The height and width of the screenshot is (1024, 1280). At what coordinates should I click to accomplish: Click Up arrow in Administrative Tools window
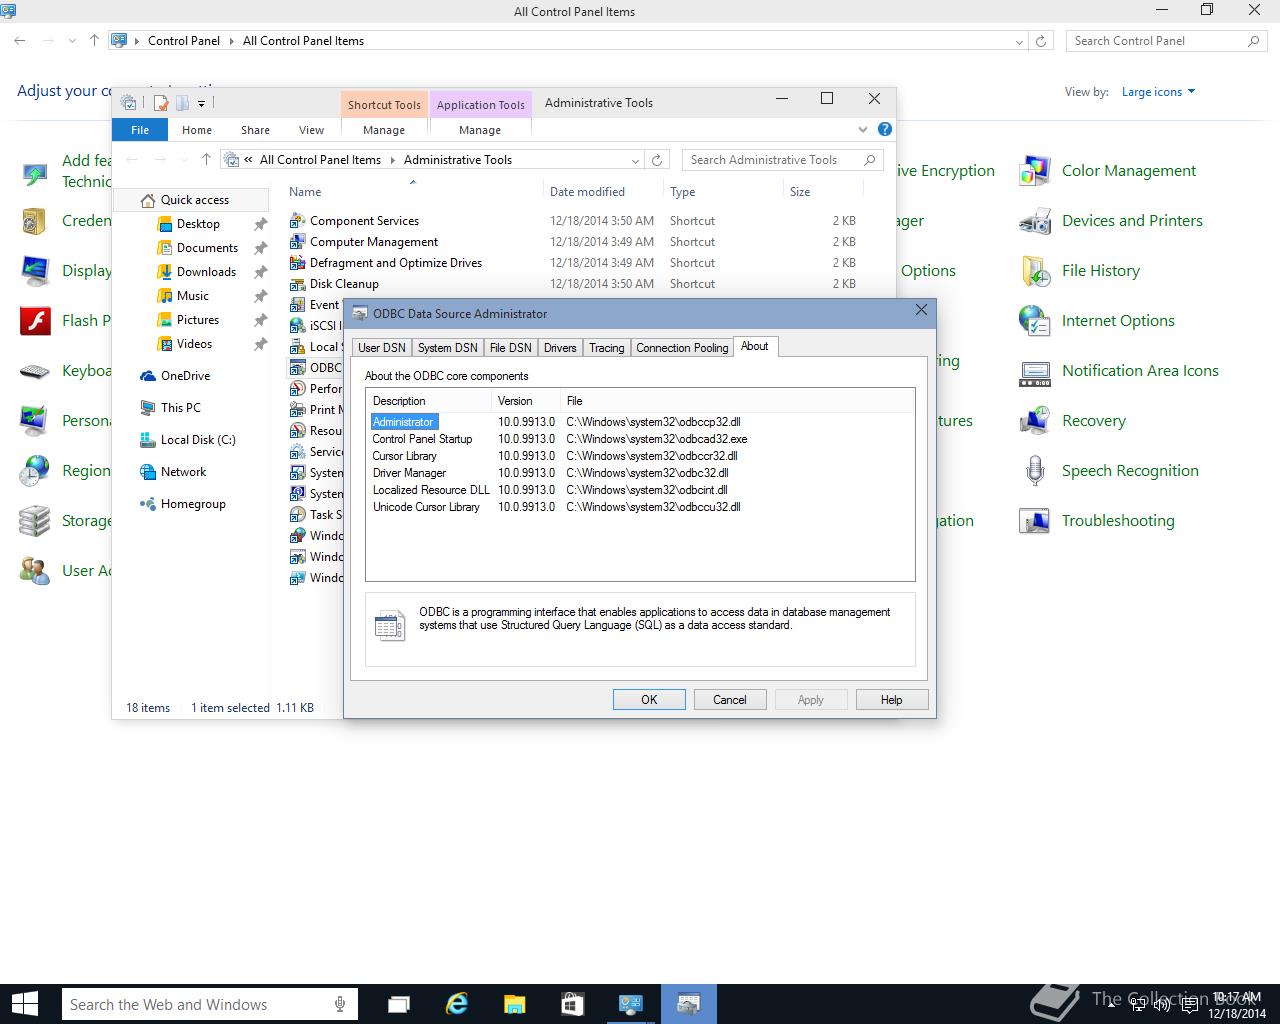tap(206, 160)
